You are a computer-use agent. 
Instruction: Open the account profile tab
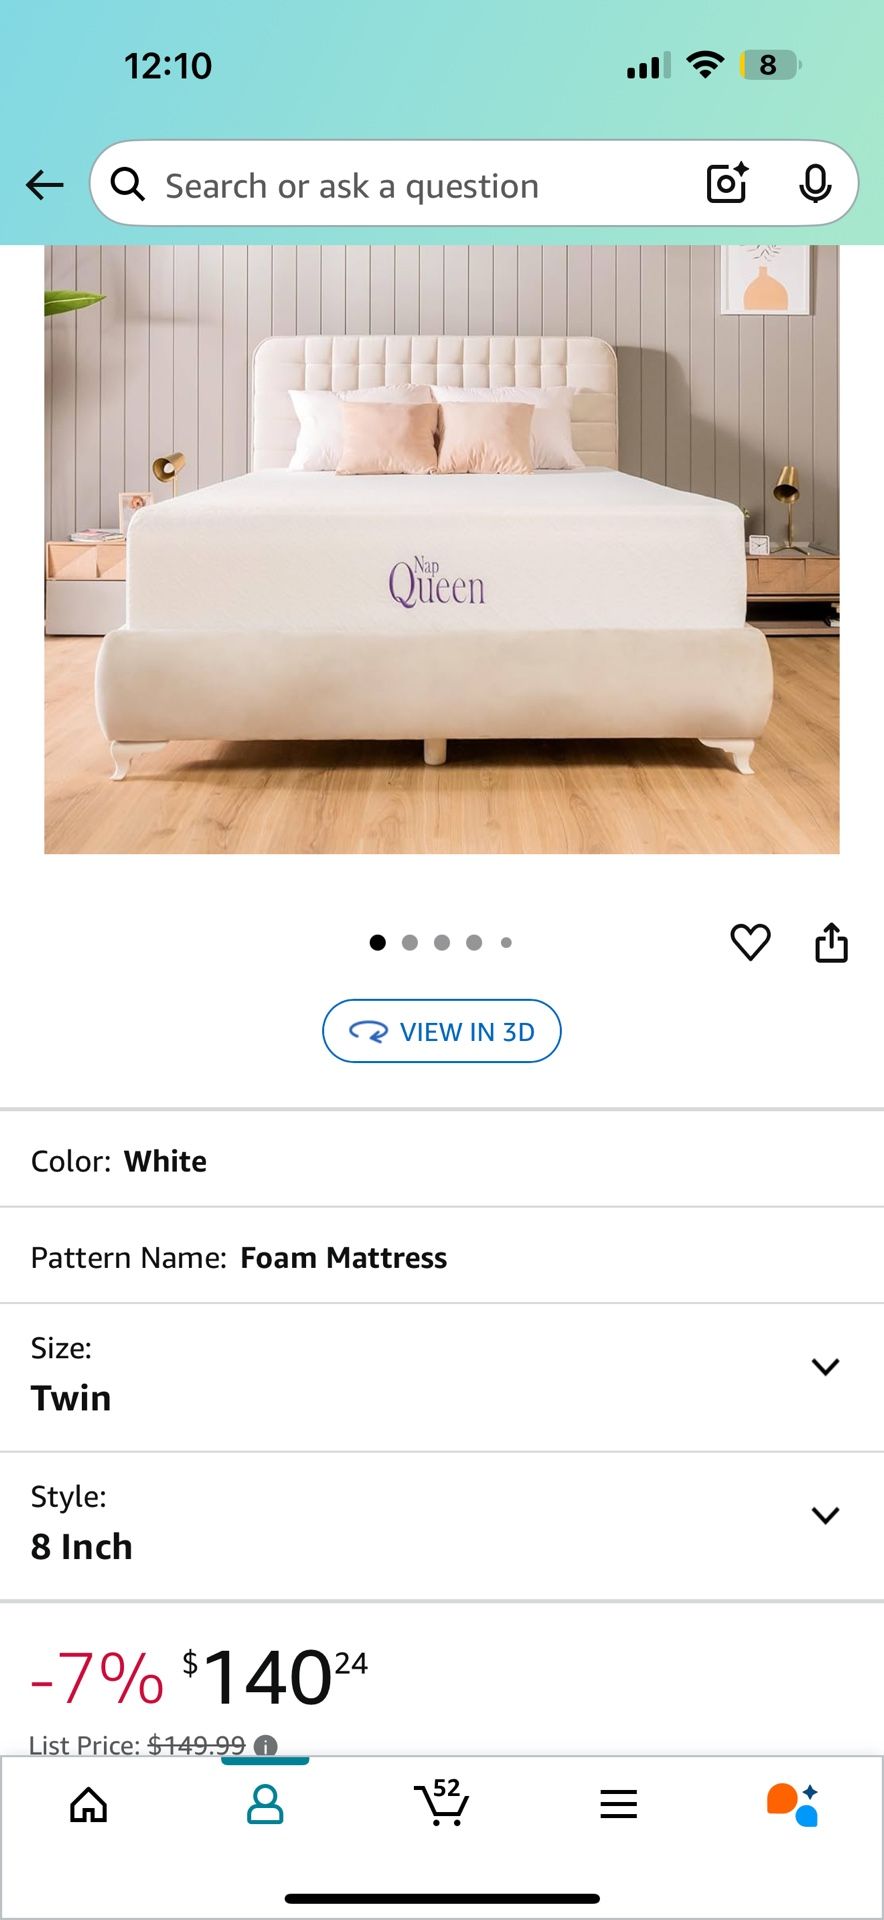pyautogui.click(x=265, y=1804)
